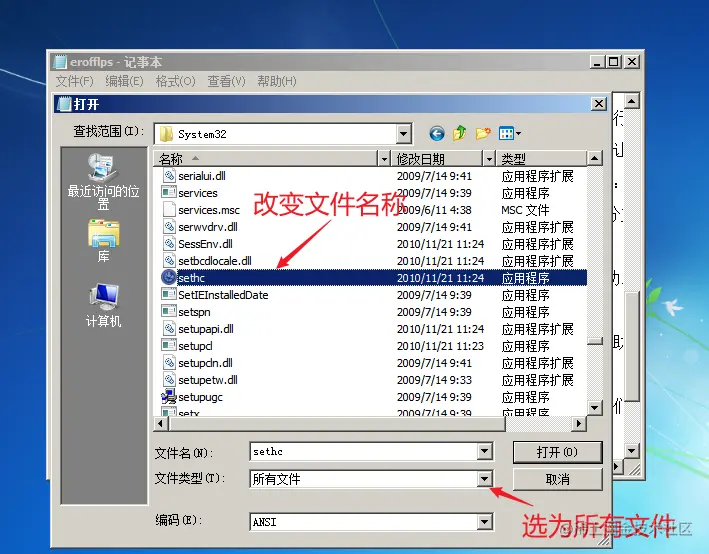This screenshot has width=709, height=554.
Task: Click the sethc application icon
Action: tap(169, 277)
